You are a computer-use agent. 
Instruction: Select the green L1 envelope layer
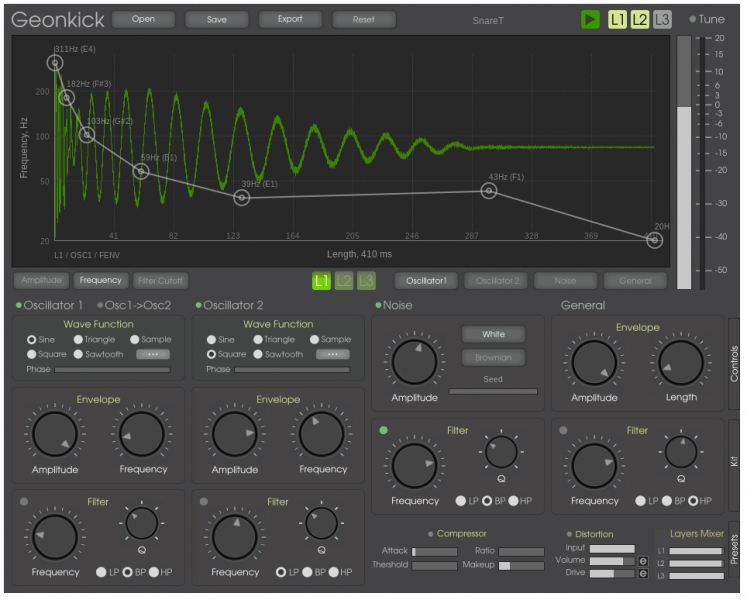click(322, 281)
